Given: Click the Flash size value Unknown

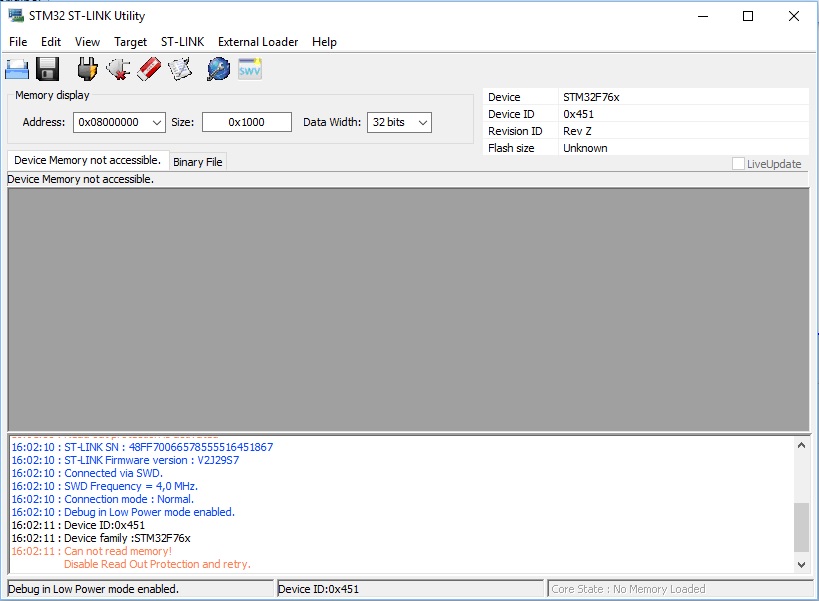Looking at the screenshot, I should [585, 148].
